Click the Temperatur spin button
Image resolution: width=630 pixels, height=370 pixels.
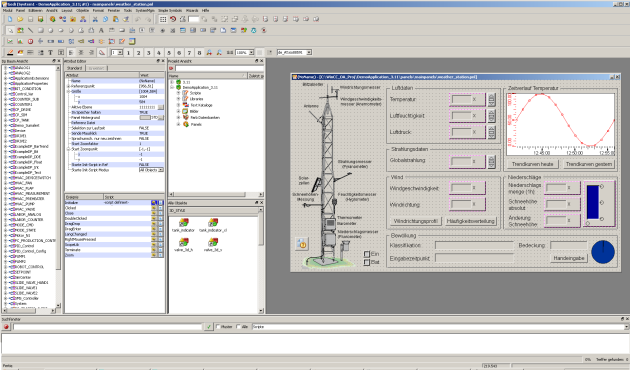[x=491, y=99]
